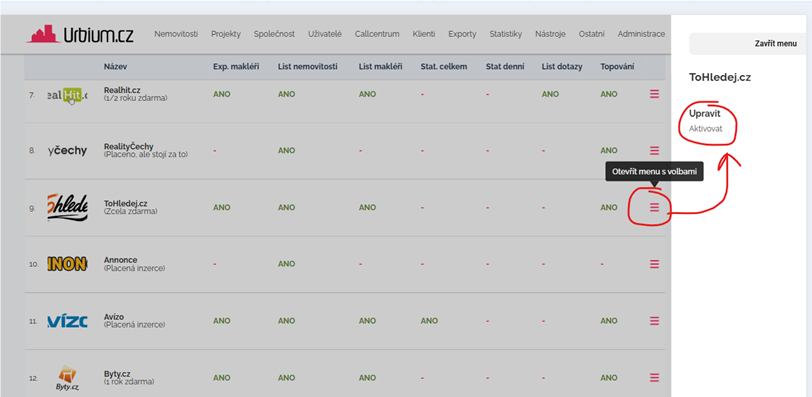Click ANO under List nemovitosti for RealityČechy
812x397 pixels.
pos(287,151)
